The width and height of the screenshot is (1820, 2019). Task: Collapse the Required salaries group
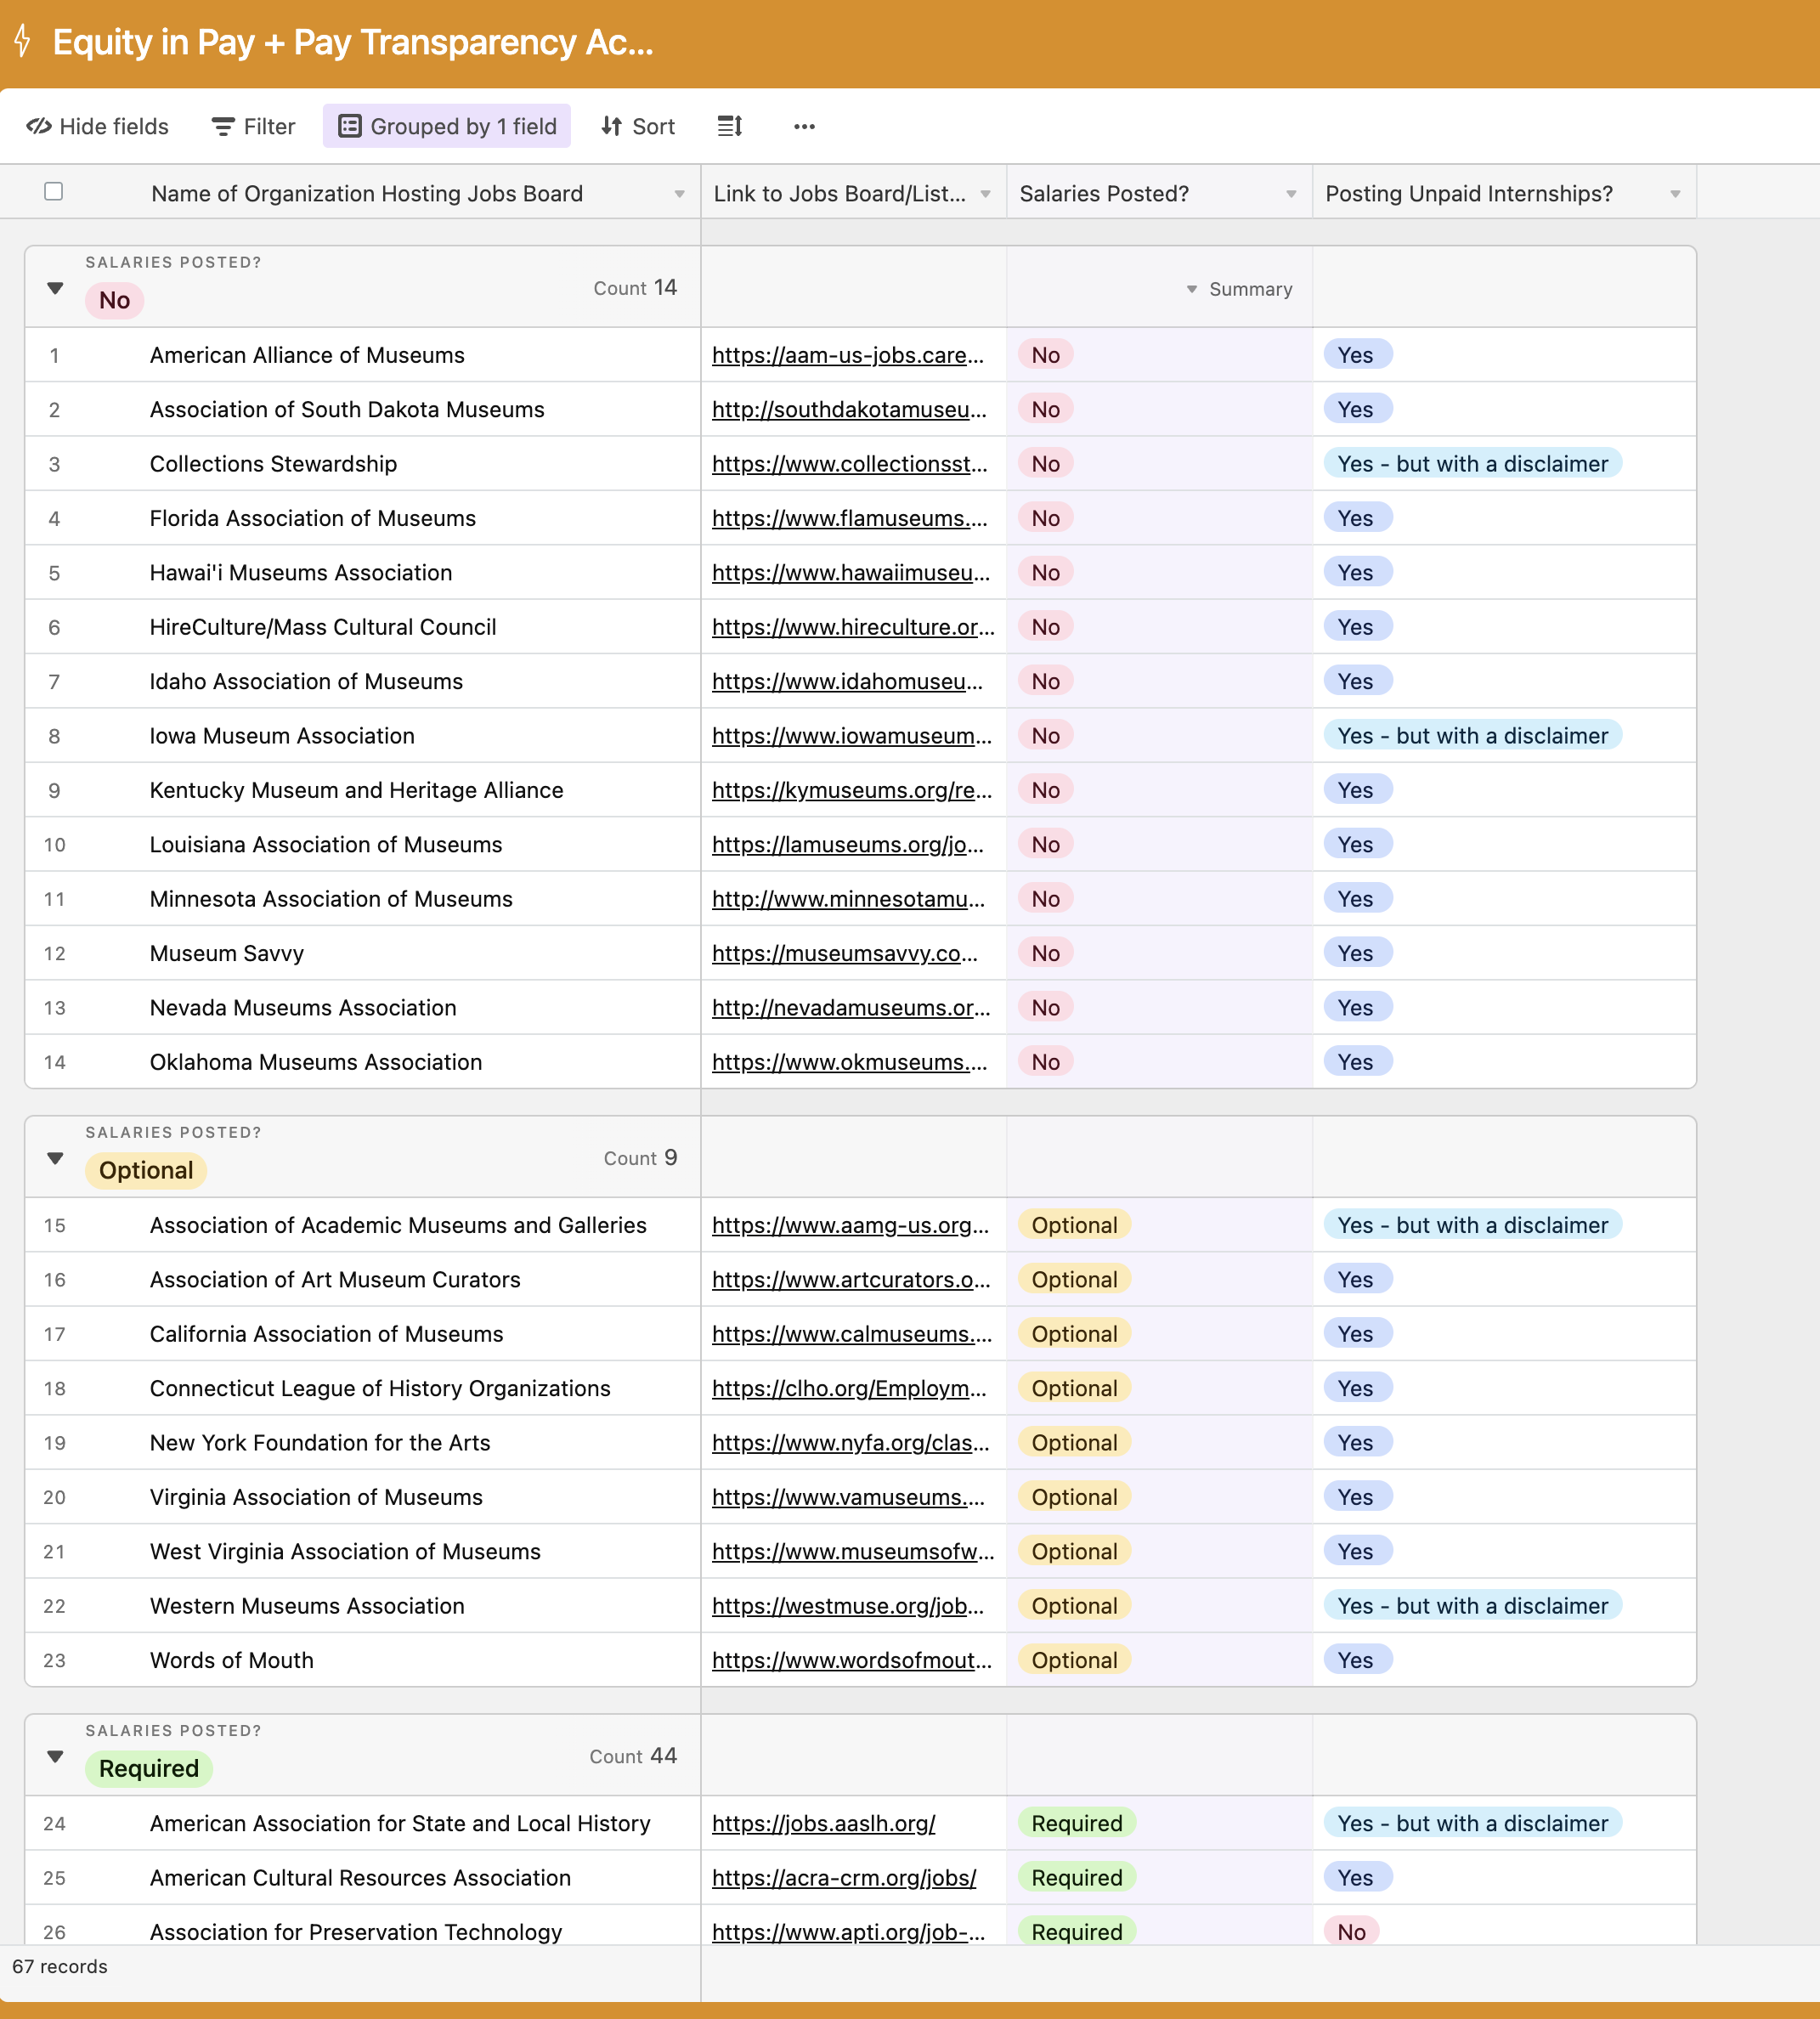(x=55, y=1756)
